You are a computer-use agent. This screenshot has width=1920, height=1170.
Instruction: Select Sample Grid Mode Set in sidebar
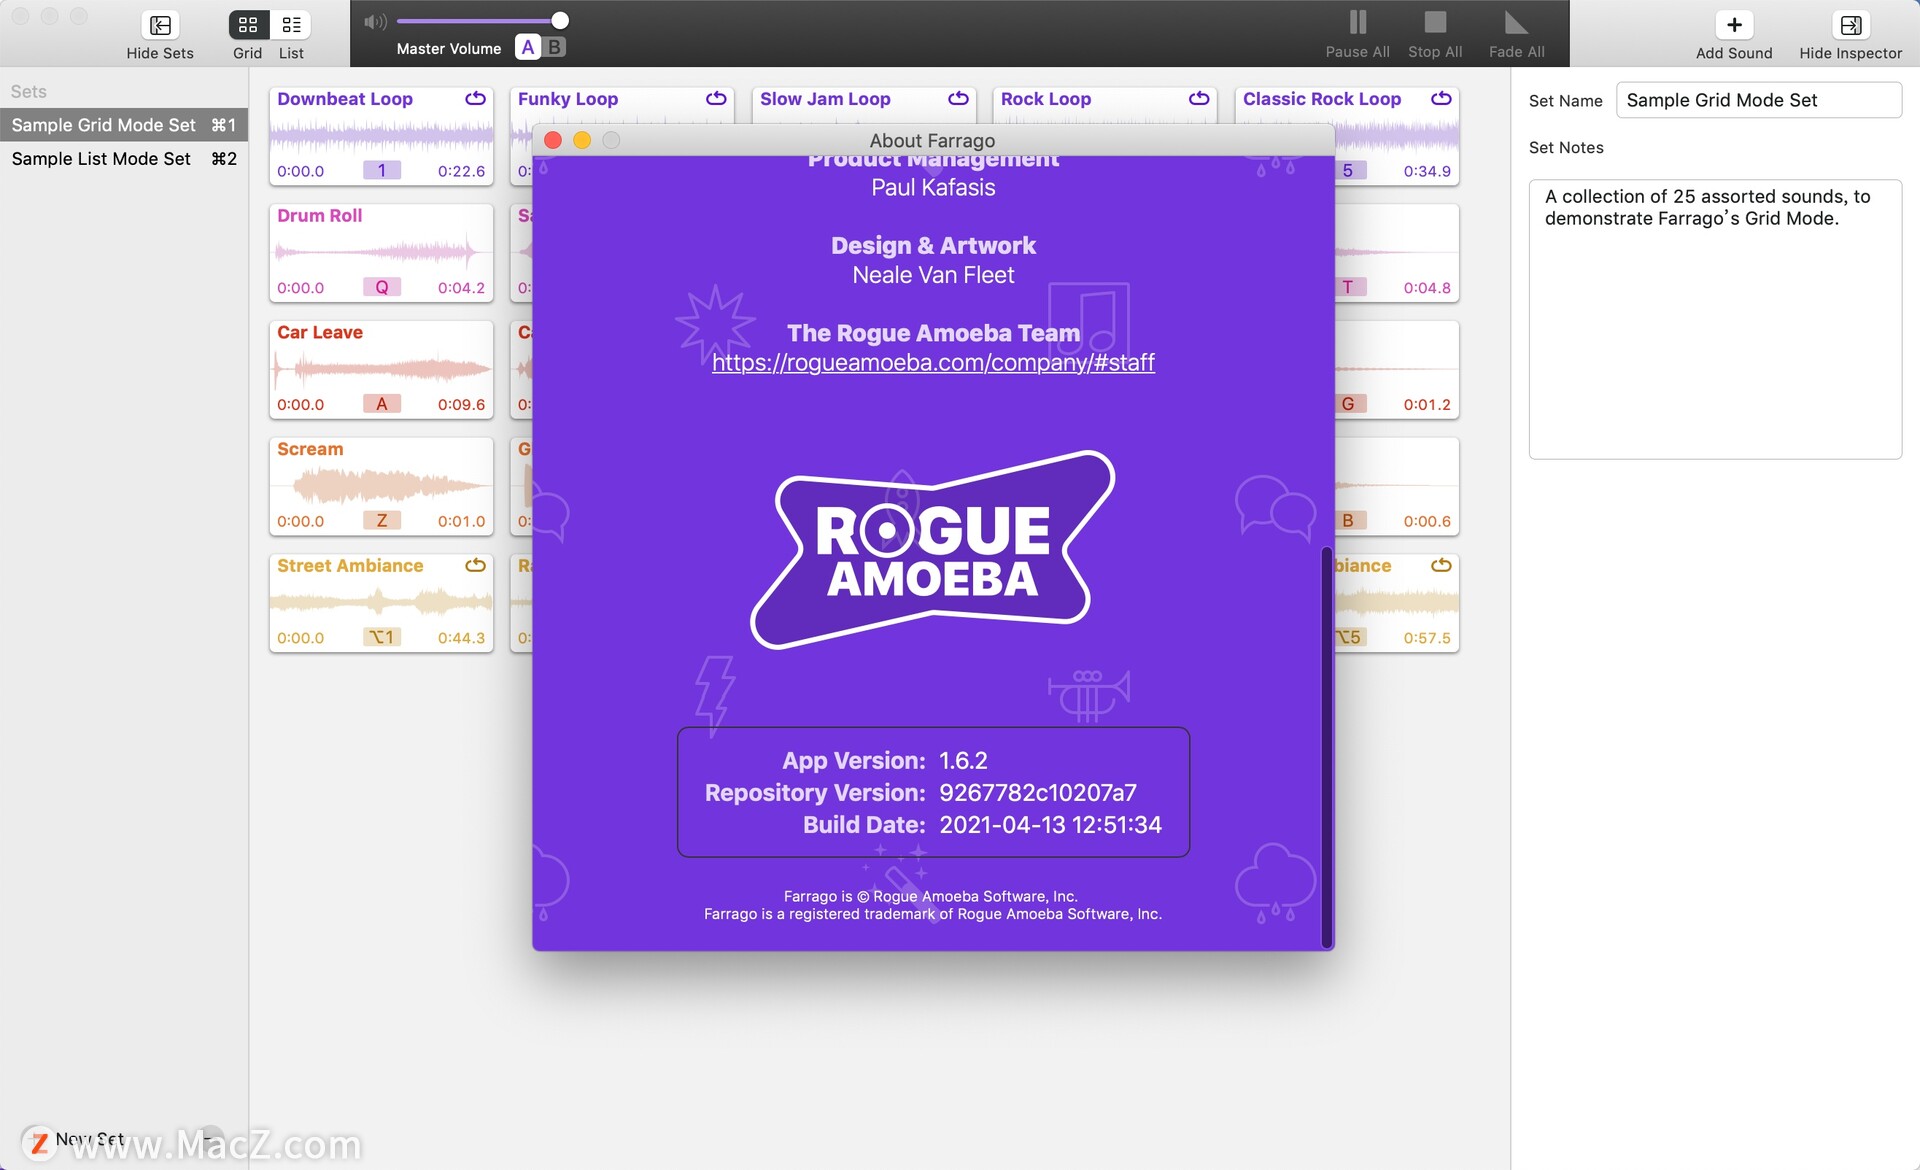[124, 125]
